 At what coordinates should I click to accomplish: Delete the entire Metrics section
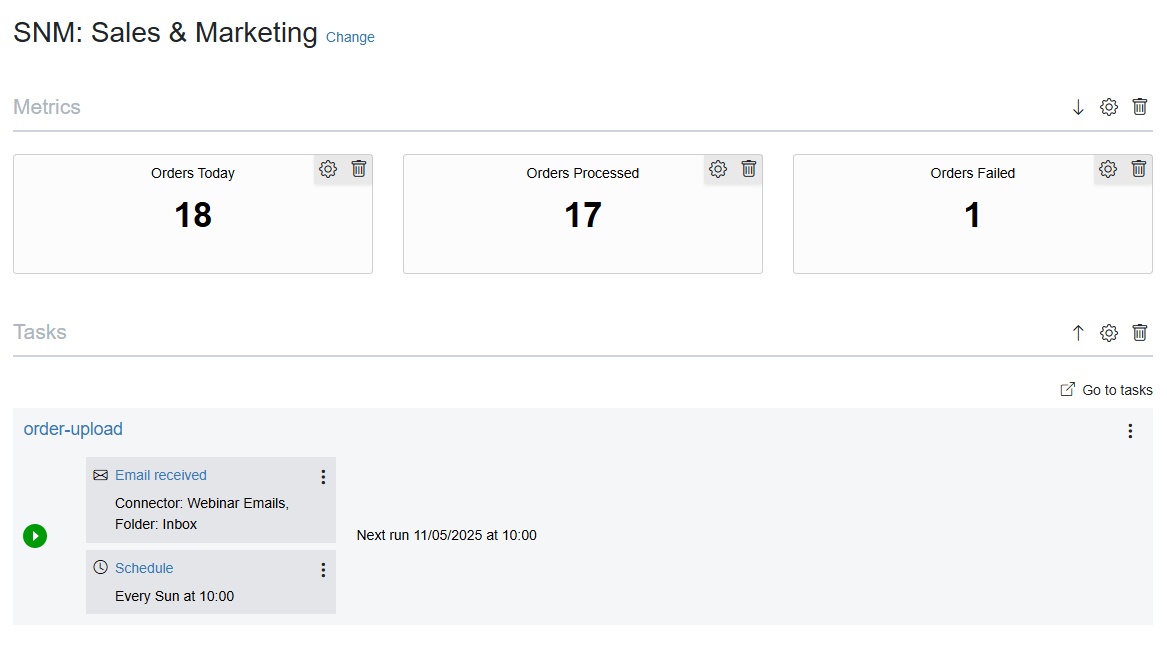(1139, 107)
